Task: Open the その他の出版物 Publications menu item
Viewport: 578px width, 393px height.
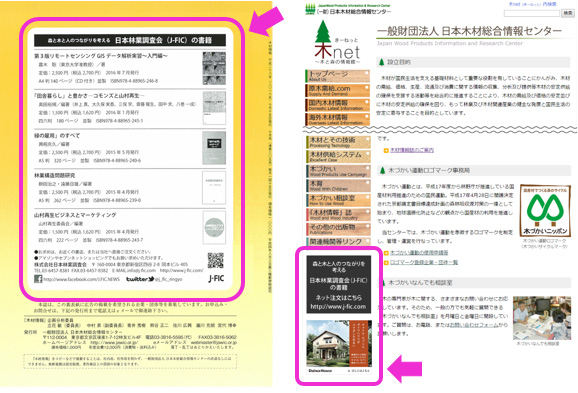Action: 338,229
